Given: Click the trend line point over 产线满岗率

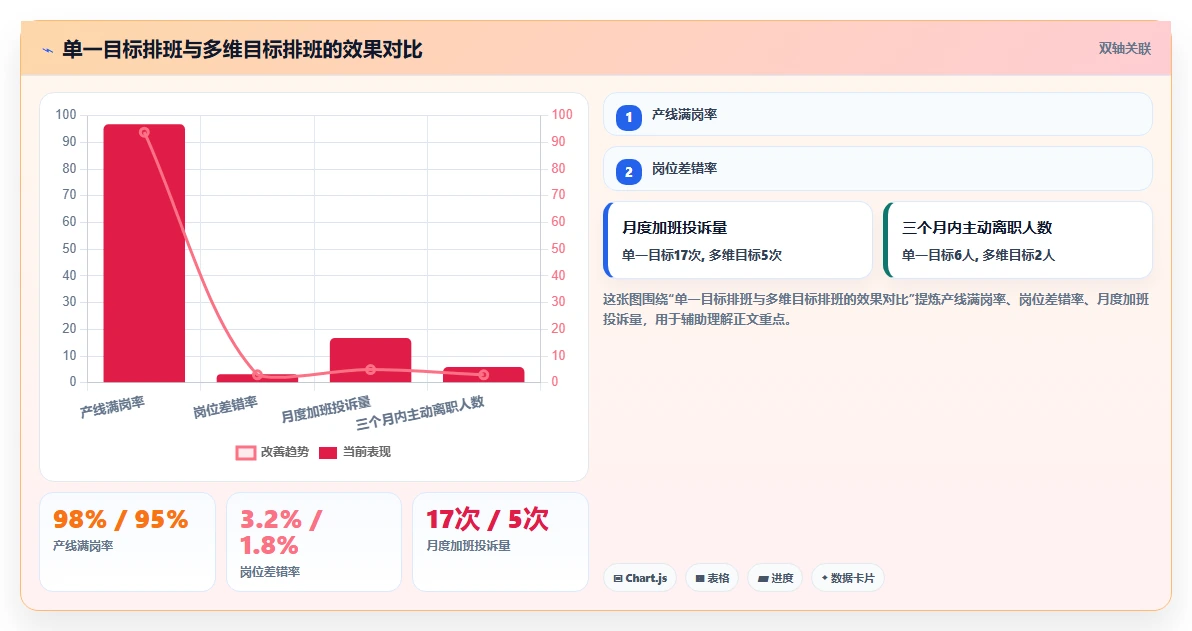Looking at the screenshot, I should click(x=144, y=132).
